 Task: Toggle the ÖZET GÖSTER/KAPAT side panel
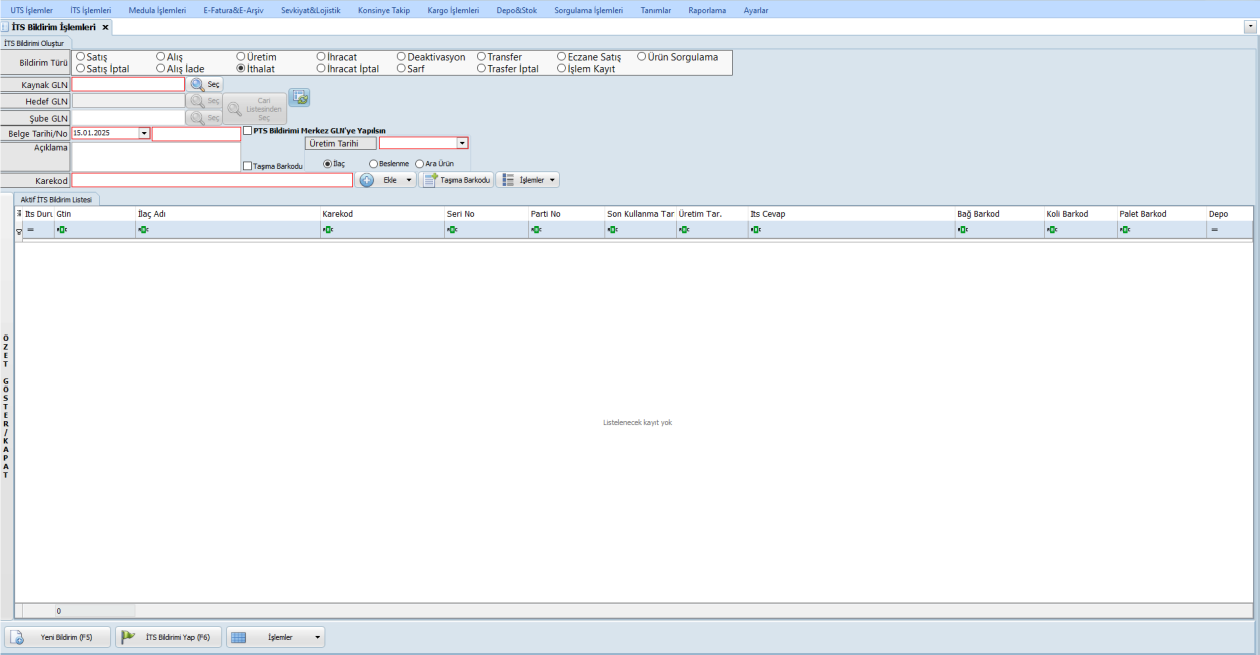point(6,406)
